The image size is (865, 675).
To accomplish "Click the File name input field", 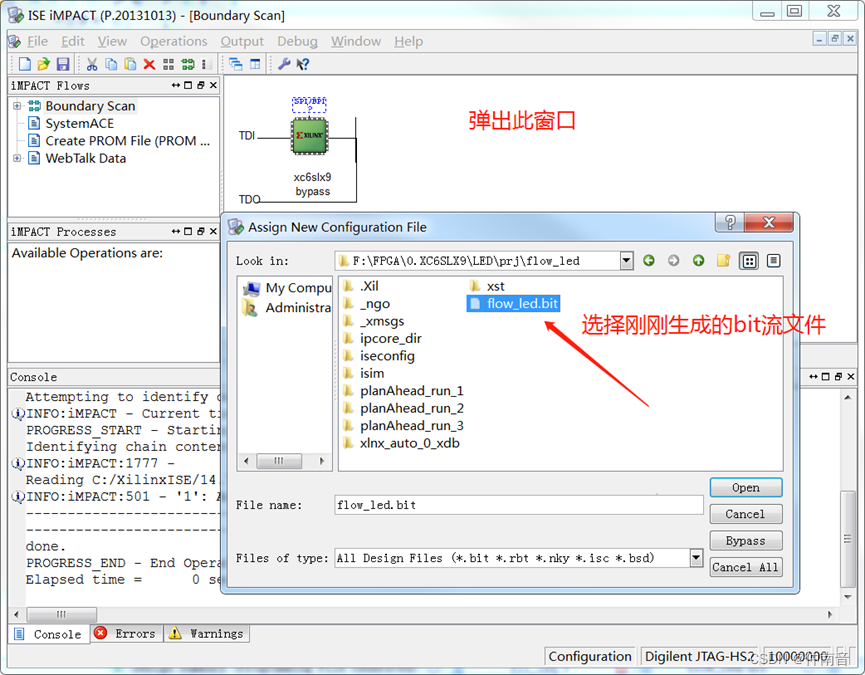I will [x=519, y=505].
